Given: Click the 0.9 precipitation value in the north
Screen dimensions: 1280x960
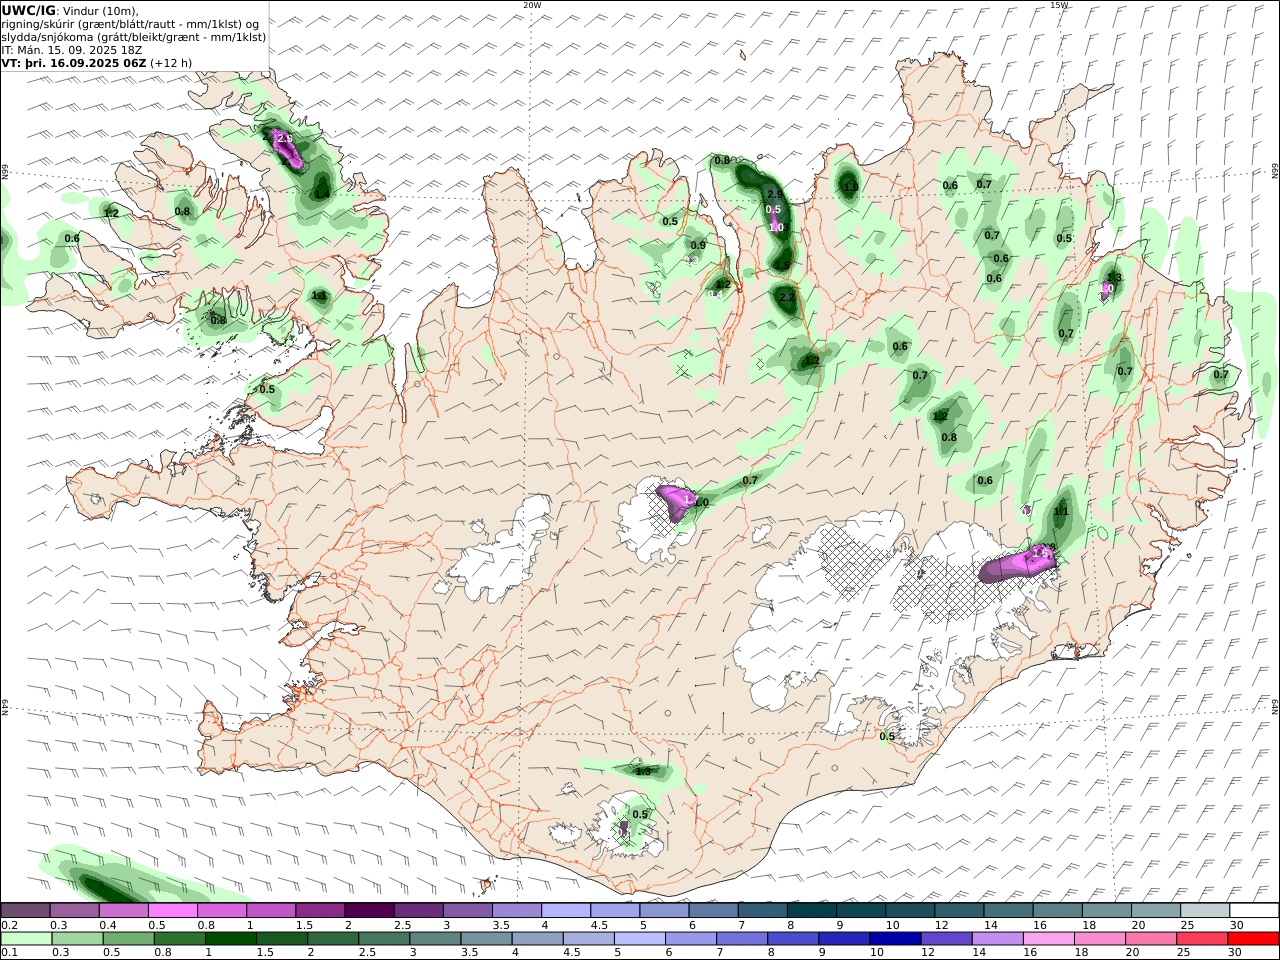Looking at the screenshot, I should coord(698,245).
